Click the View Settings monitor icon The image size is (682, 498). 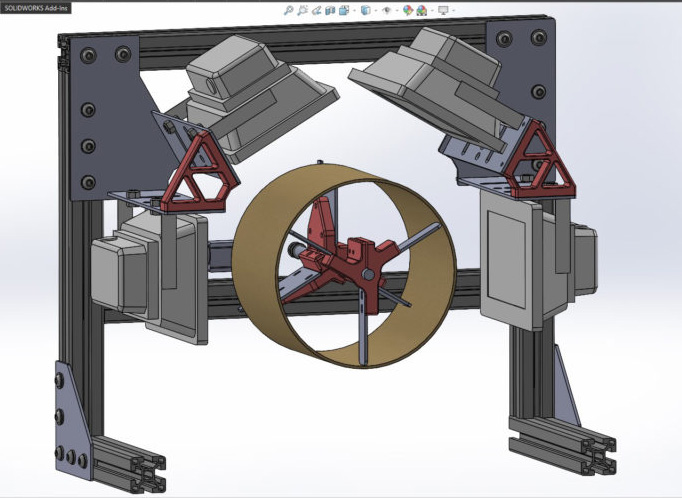442,10
